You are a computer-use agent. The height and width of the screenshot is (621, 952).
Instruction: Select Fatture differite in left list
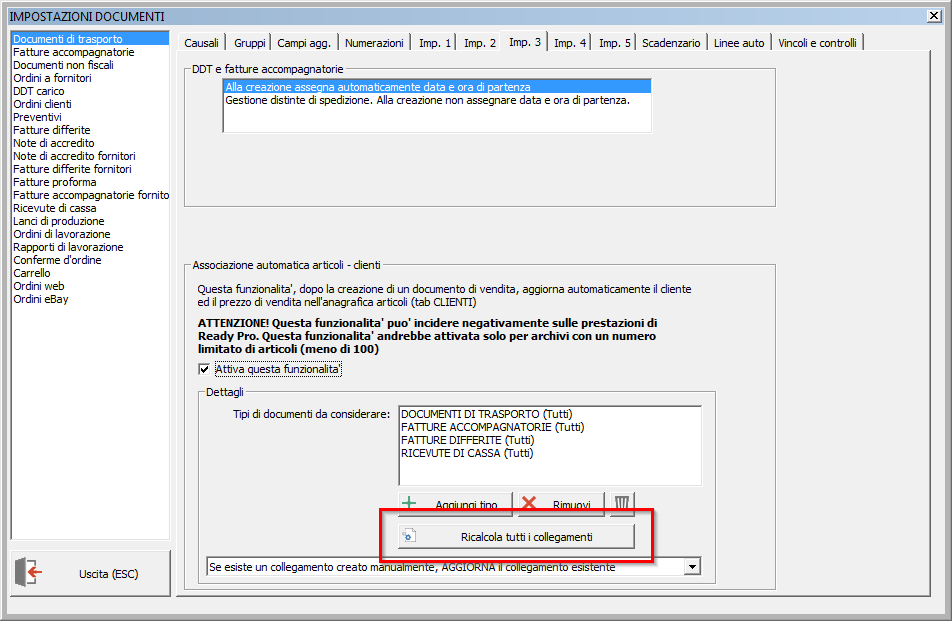coord(90,130)
